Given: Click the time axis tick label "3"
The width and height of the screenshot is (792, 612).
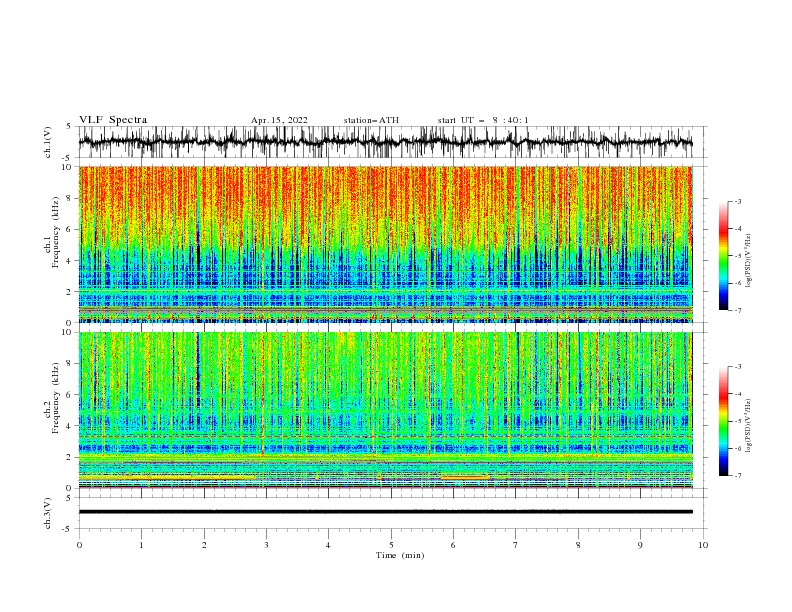Looking at the screenshot, I should point(266,545).
